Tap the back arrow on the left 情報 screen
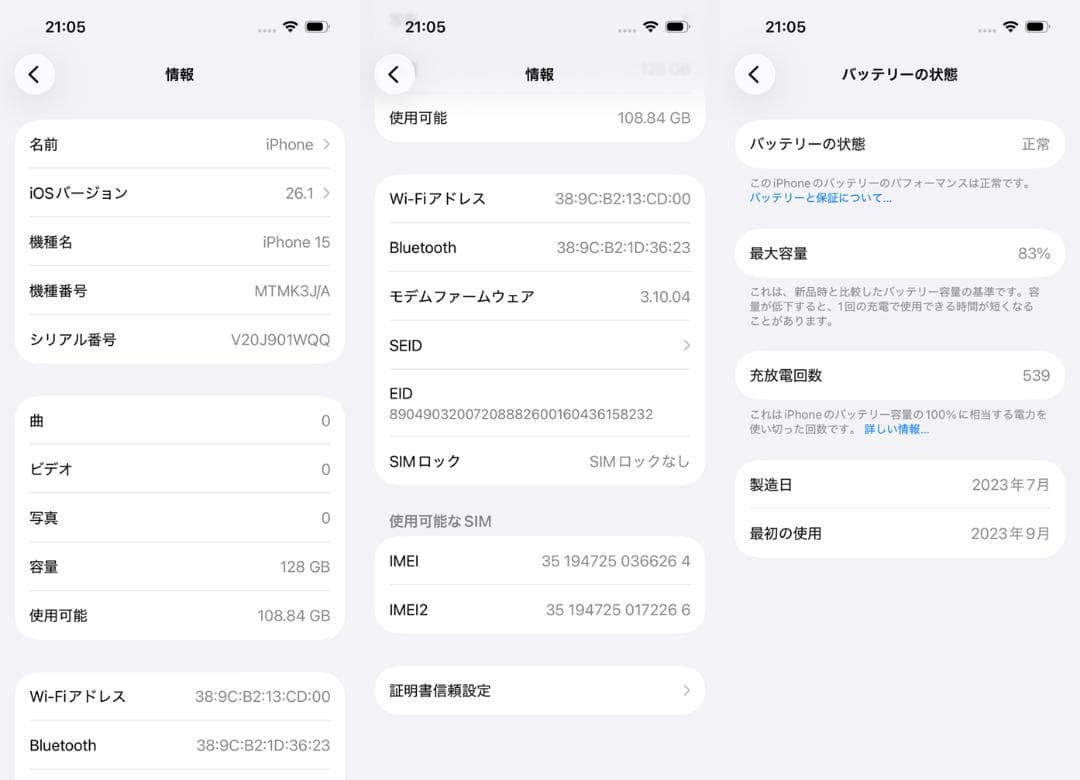This screenshot has width=1080, height=780. tap(35, 75)
